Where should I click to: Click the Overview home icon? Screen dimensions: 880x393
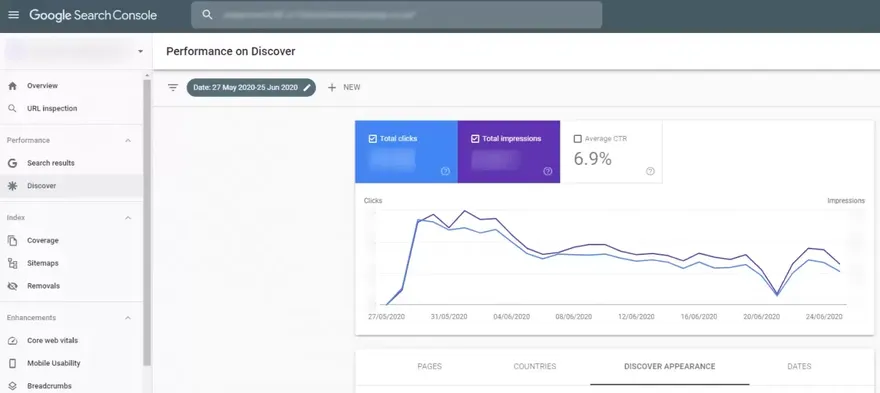[x=12, y=86]
